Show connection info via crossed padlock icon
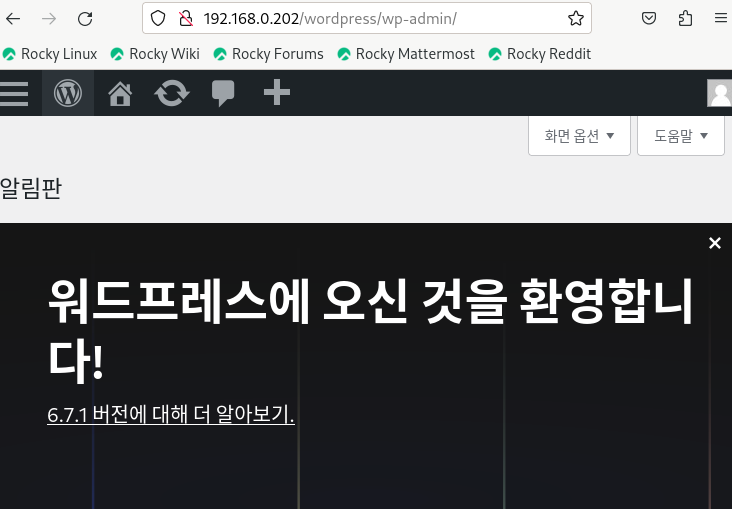This screenshot has height=510, width=732. [186, 19]
